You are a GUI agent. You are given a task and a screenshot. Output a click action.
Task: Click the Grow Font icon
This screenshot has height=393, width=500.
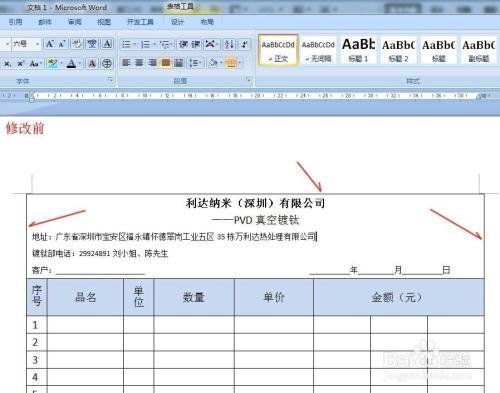click(50, 44)
